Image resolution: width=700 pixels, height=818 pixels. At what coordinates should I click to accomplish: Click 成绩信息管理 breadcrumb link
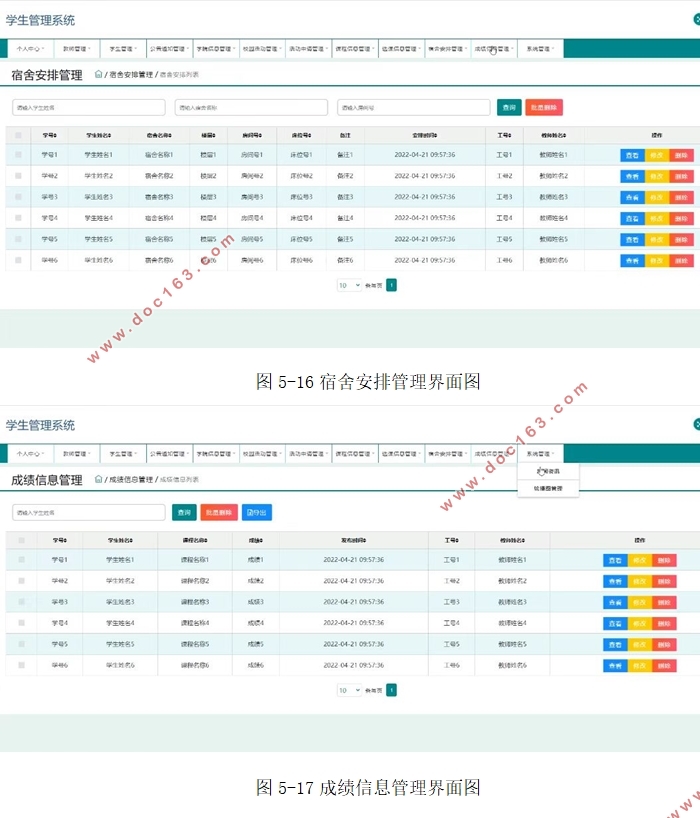tap(131, 479)
